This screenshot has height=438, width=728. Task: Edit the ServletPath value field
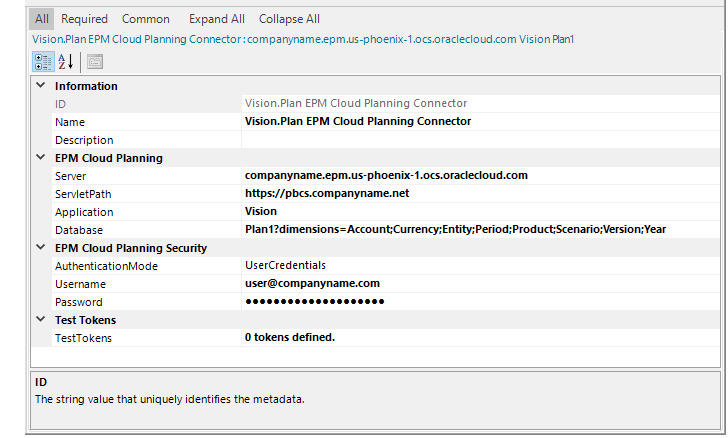(481, 194)
